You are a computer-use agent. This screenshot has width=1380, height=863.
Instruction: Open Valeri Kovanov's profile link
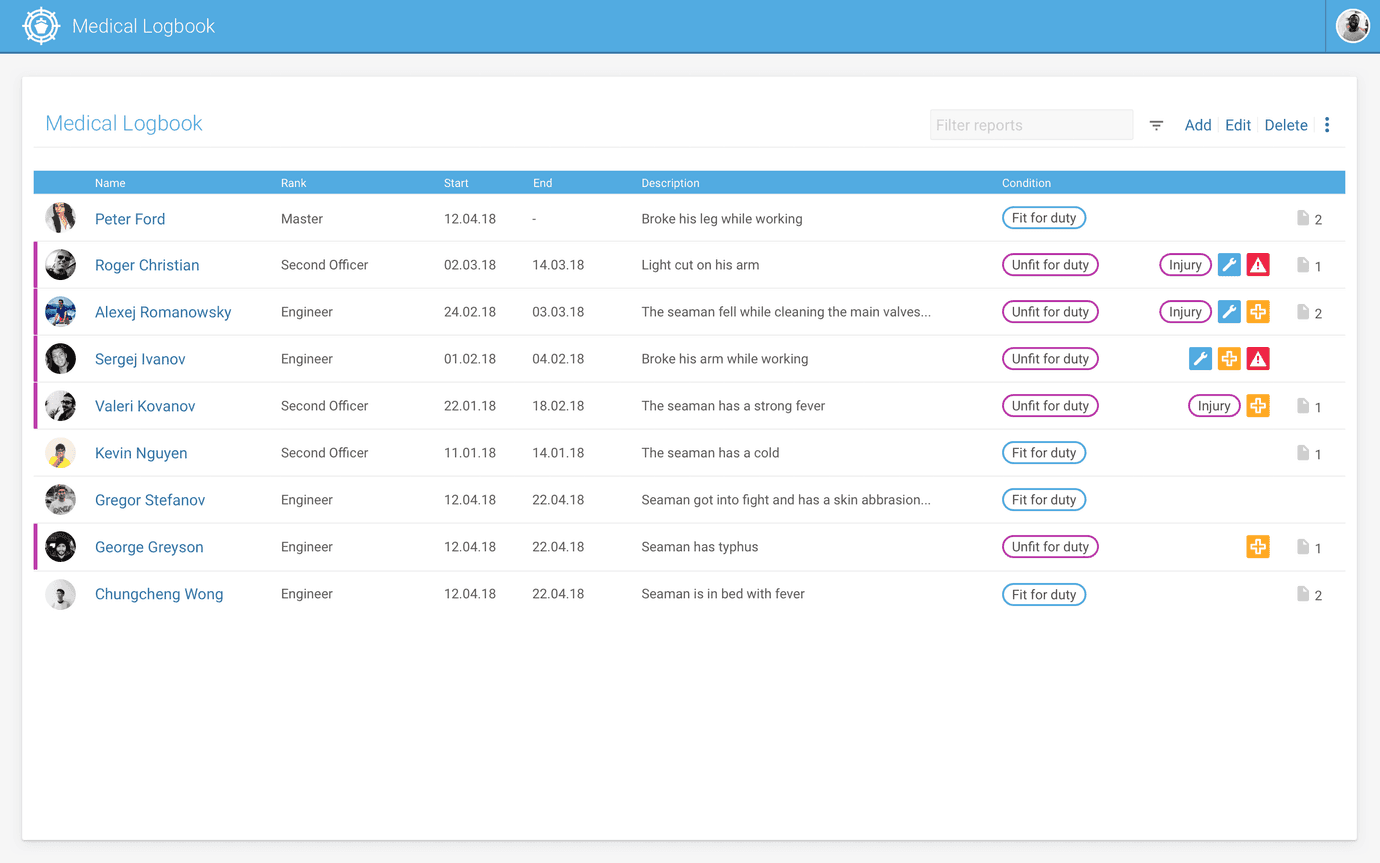145,406
